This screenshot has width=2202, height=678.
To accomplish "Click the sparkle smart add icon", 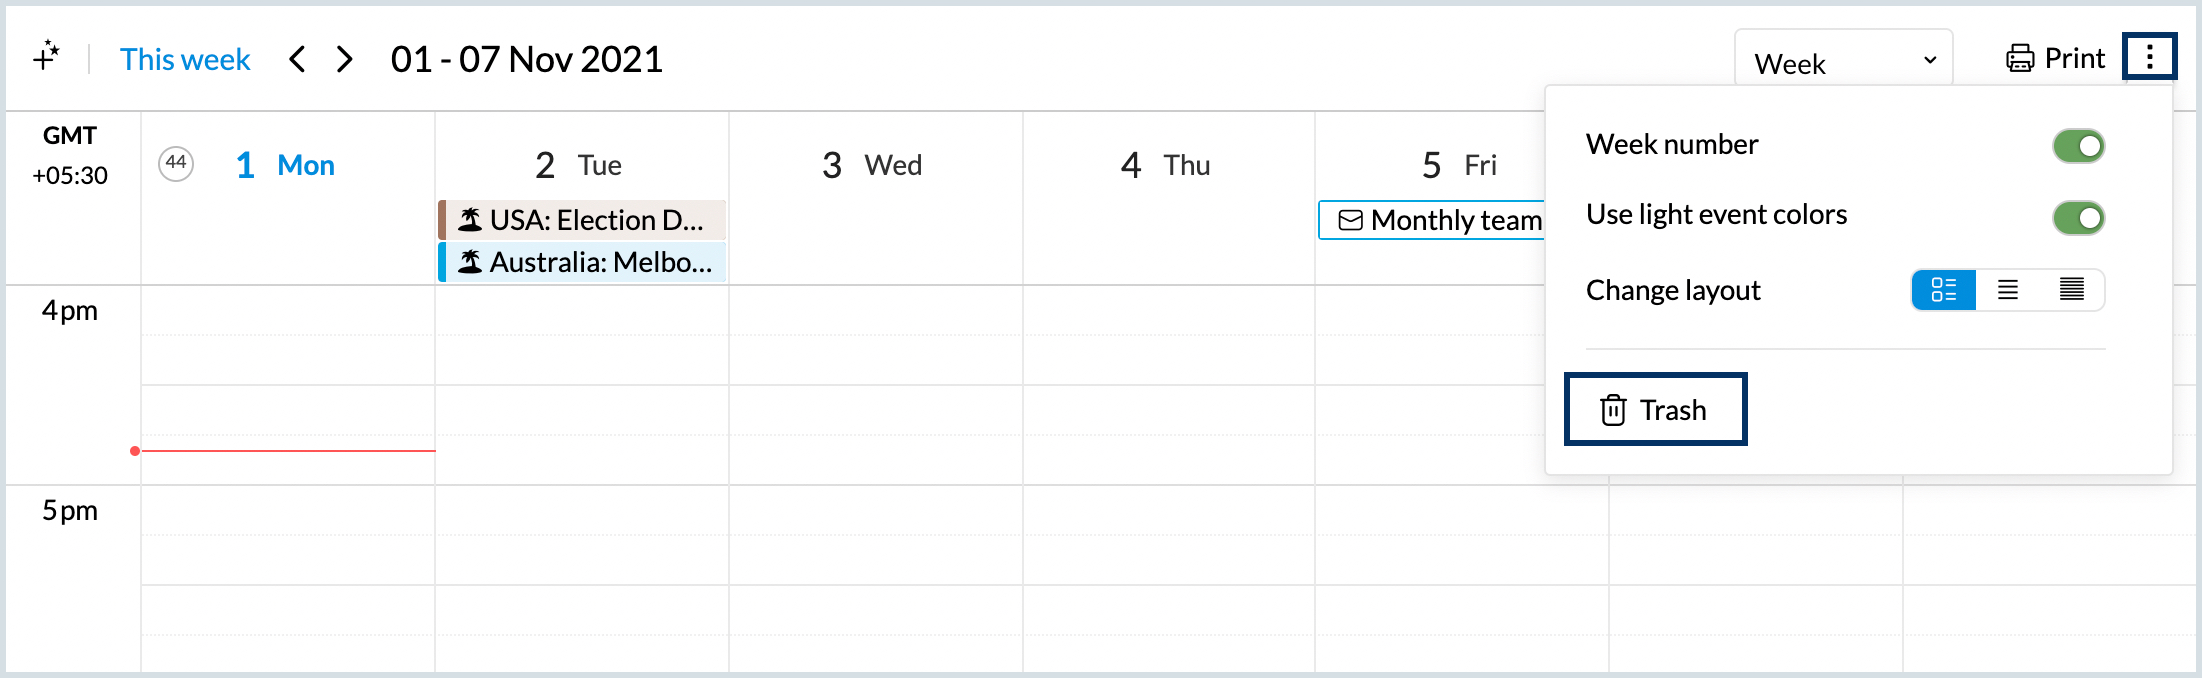I will (x=46, y=56).
